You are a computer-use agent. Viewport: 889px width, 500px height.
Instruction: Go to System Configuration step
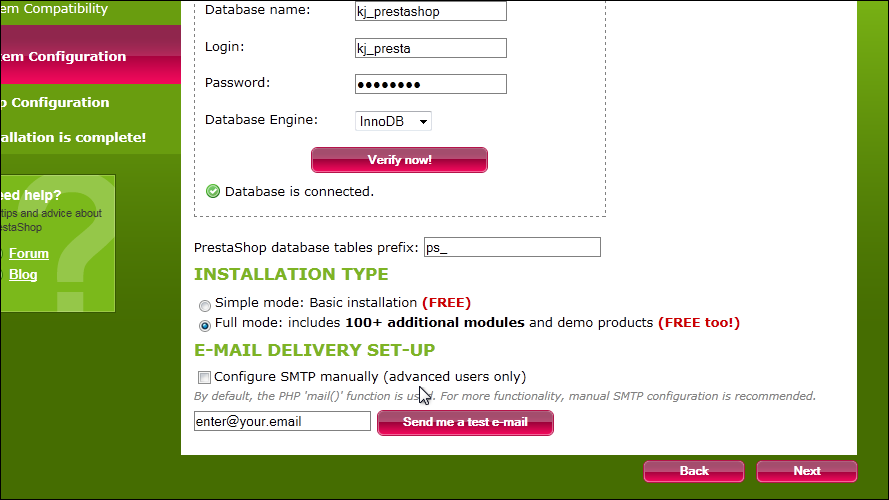(x=63, y=57)
